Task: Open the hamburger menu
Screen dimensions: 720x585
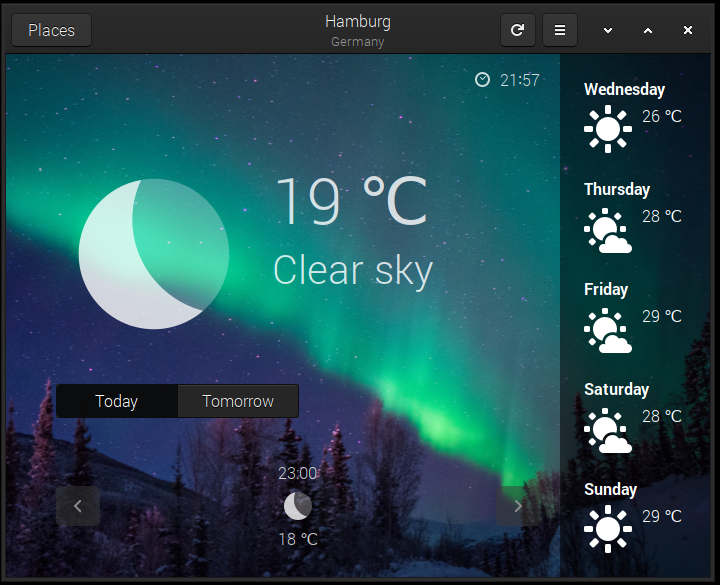Action: coord(560,30)
